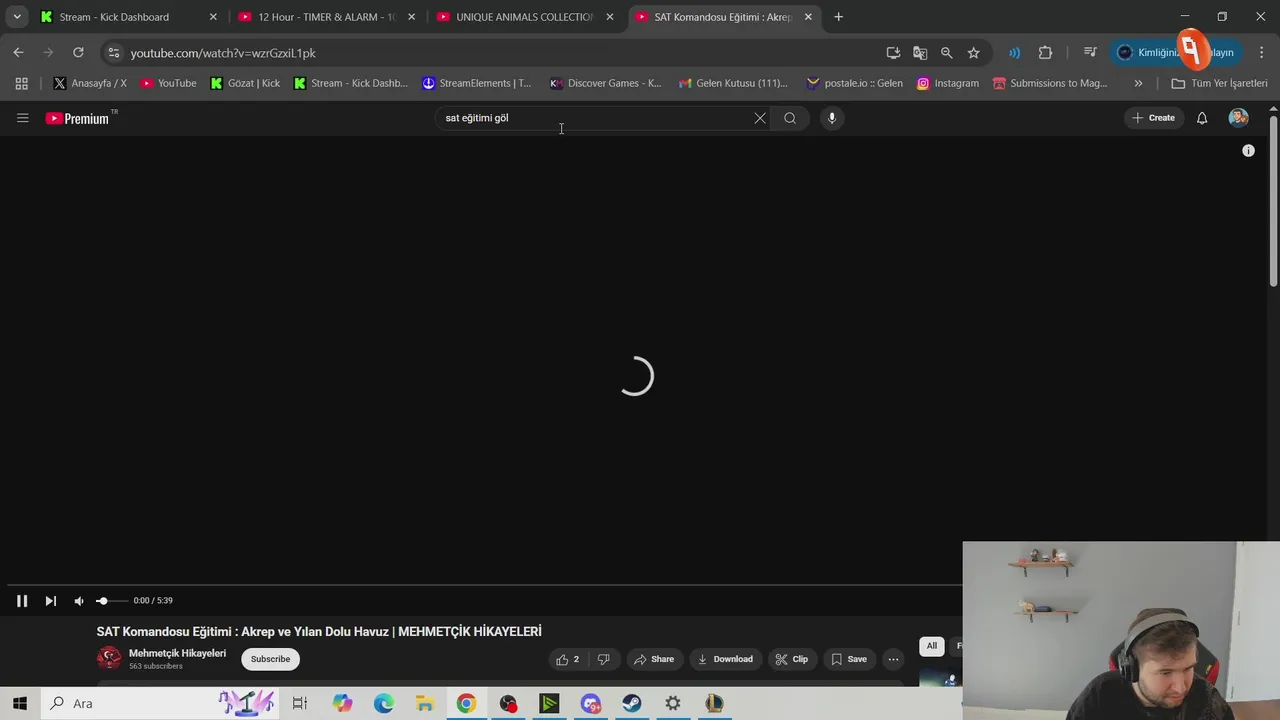Go back in the browser
The width and height of the screenshot is (1280, 720).
click(18, 53)
